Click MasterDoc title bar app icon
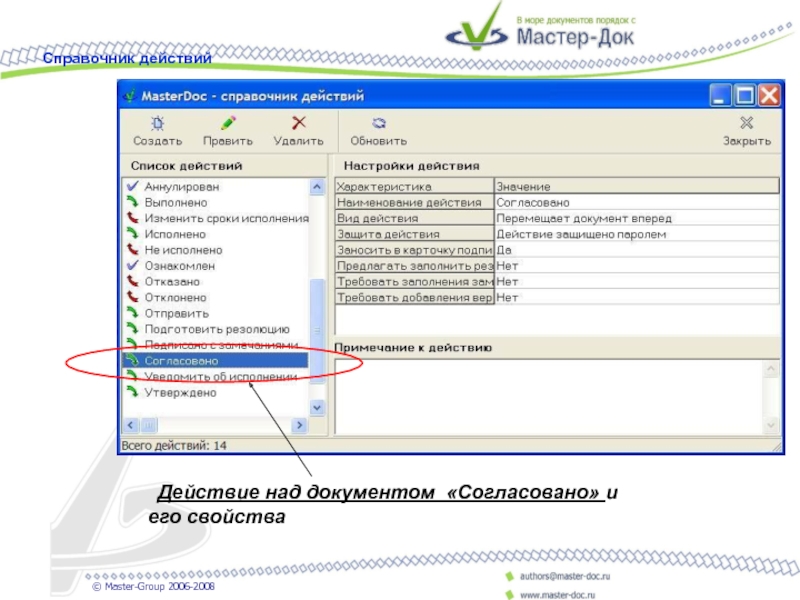The image size is (800, 600). (x=130, y=95)
